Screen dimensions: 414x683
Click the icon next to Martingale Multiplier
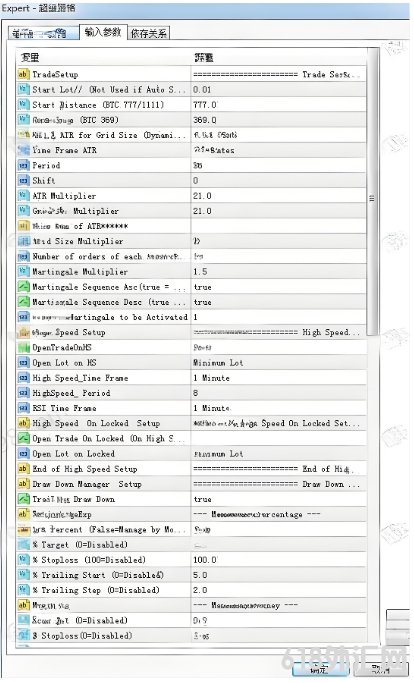click(23, 271)
